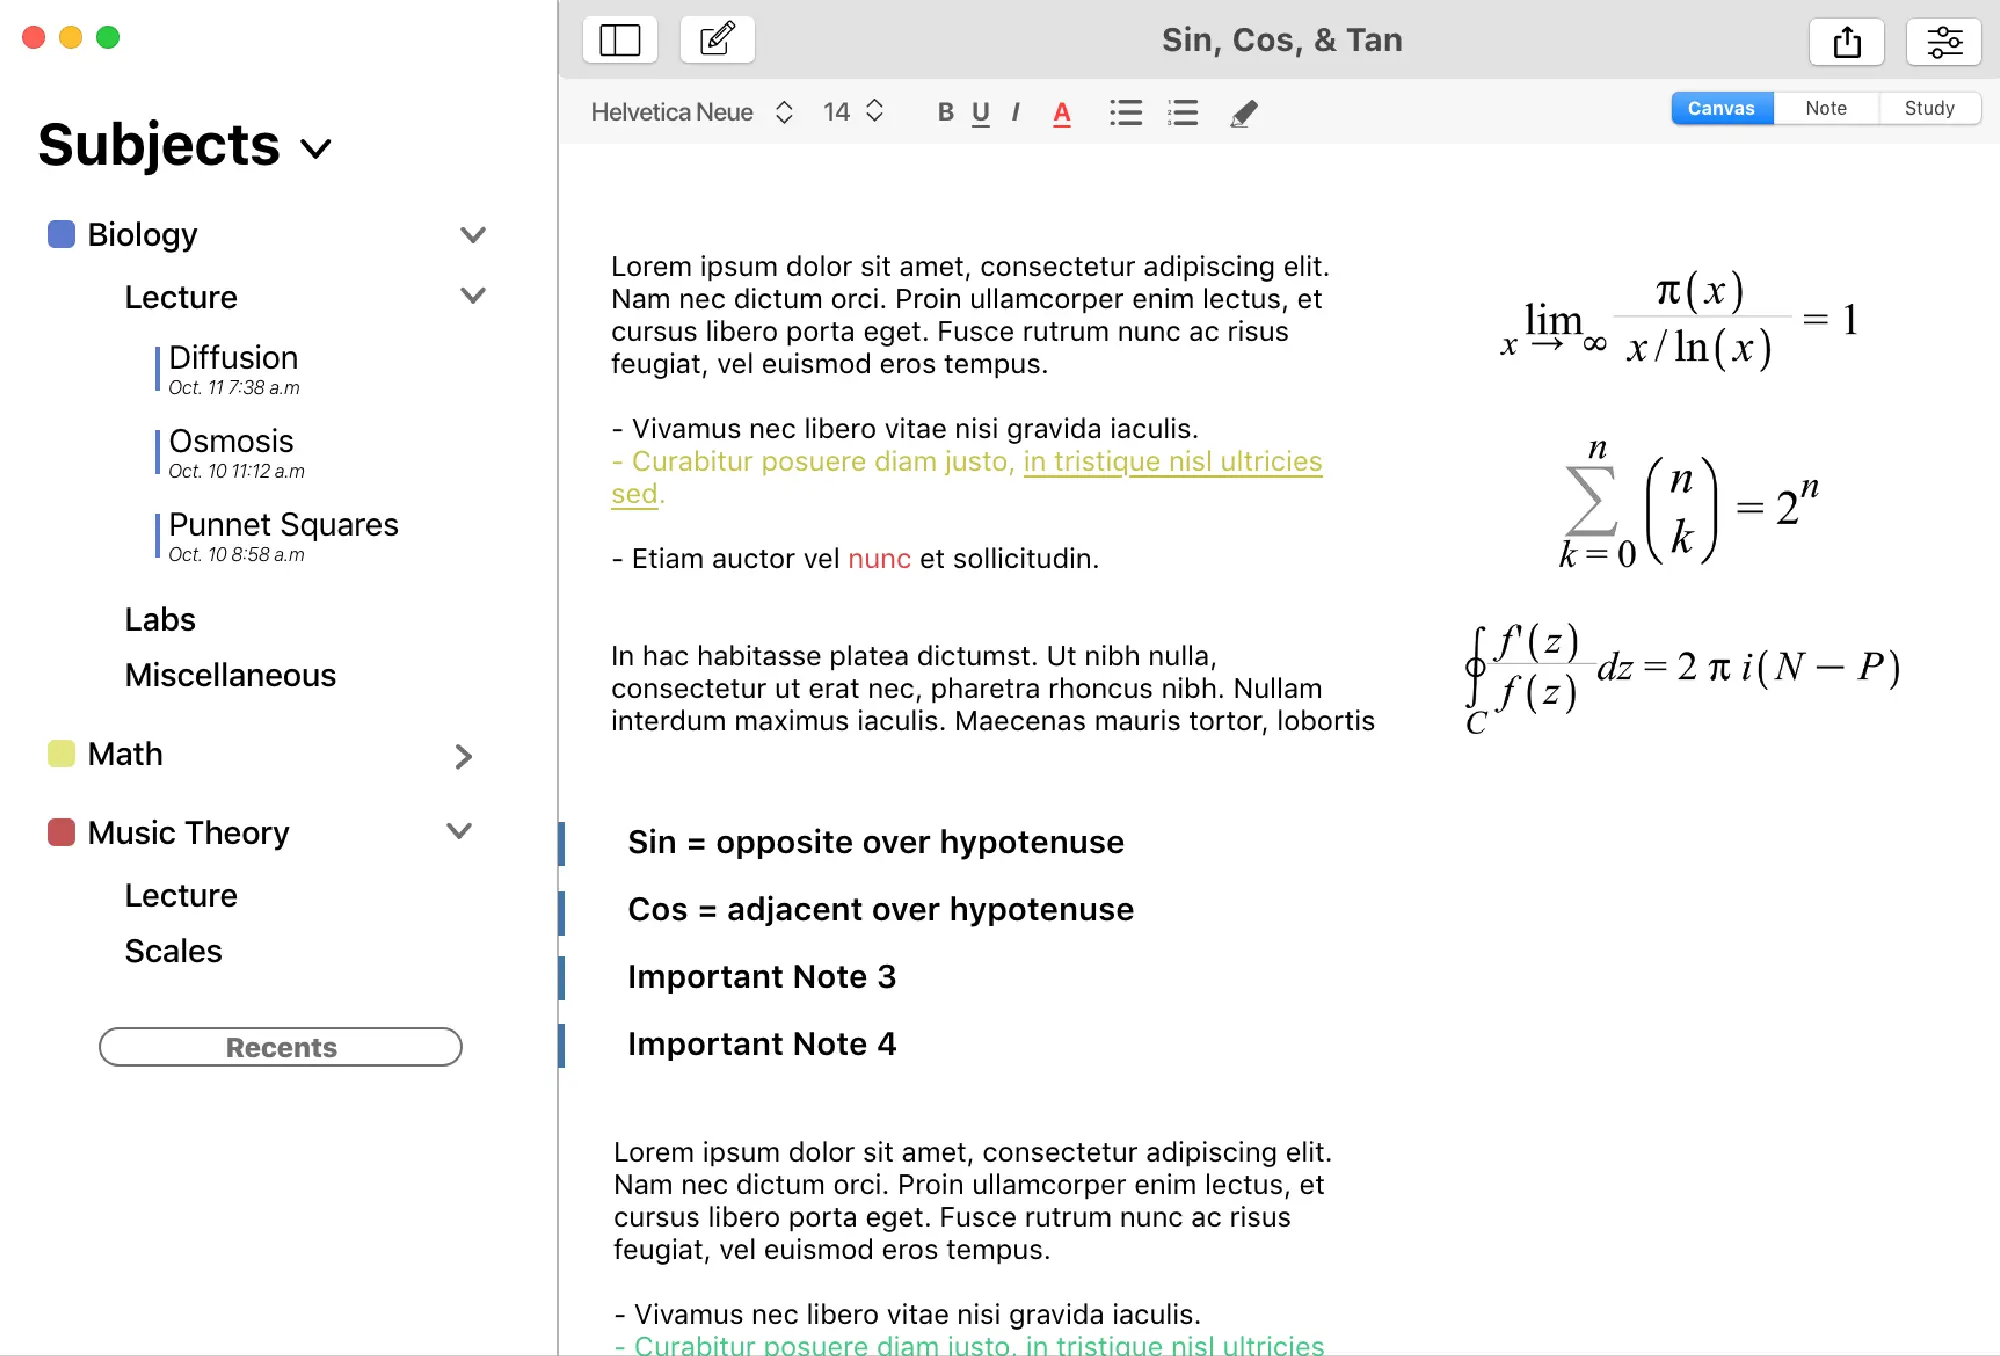
Task: Click the red Music Theory color swatch
Action: point(62,832)
